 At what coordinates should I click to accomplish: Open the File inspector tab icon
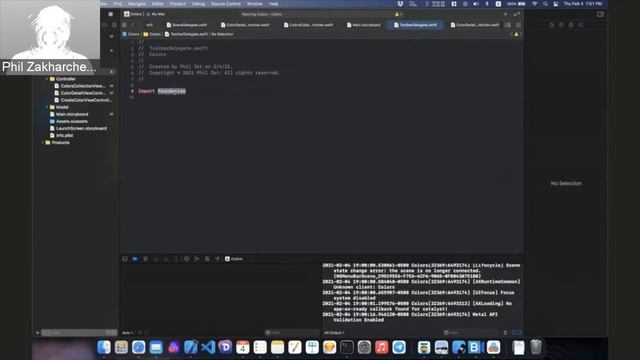click(x=552, y=25)
